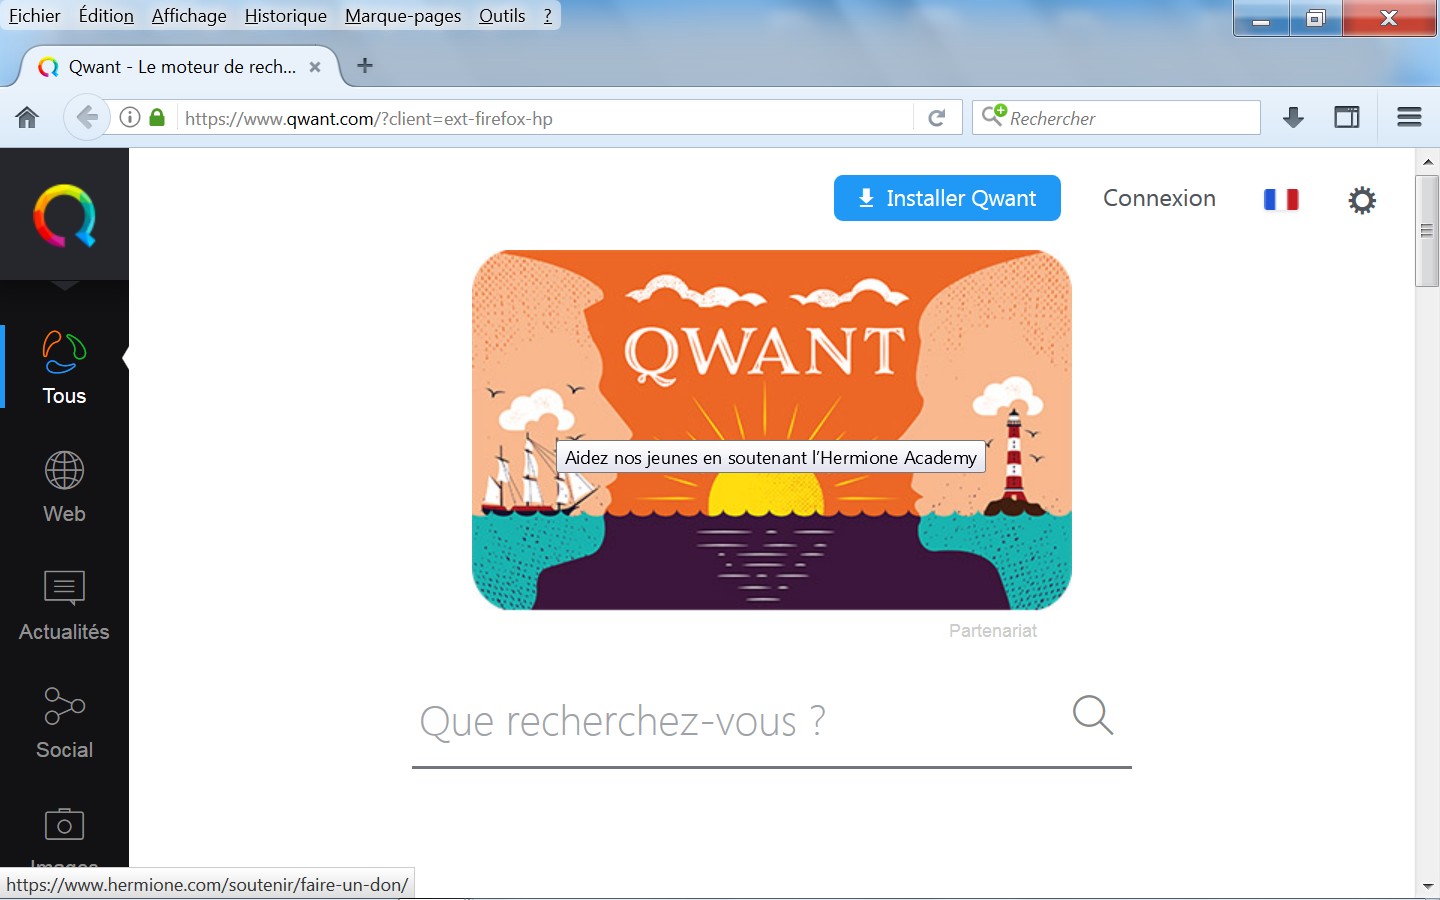1440x900 pixels.
Task: Restore down the Firefox window
Action: pos(1315,18)
